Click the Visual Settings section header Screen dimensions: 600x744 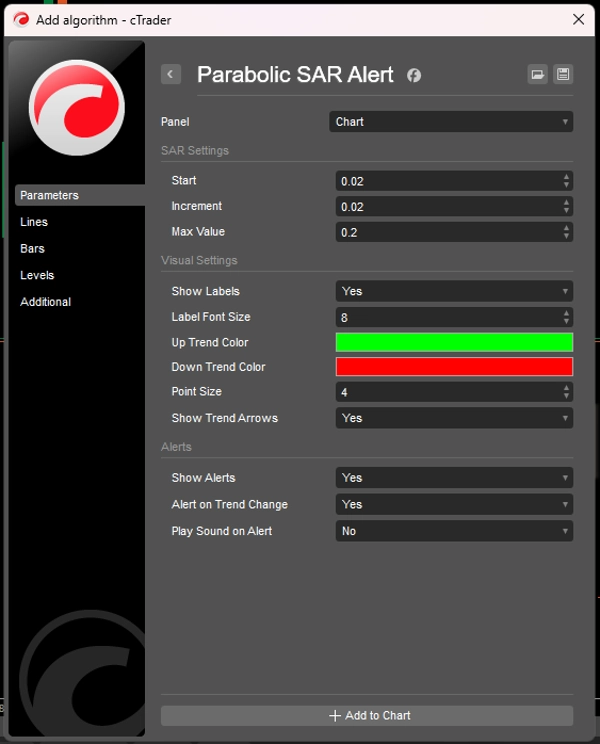pyautogui.click(x=199, y=260)
